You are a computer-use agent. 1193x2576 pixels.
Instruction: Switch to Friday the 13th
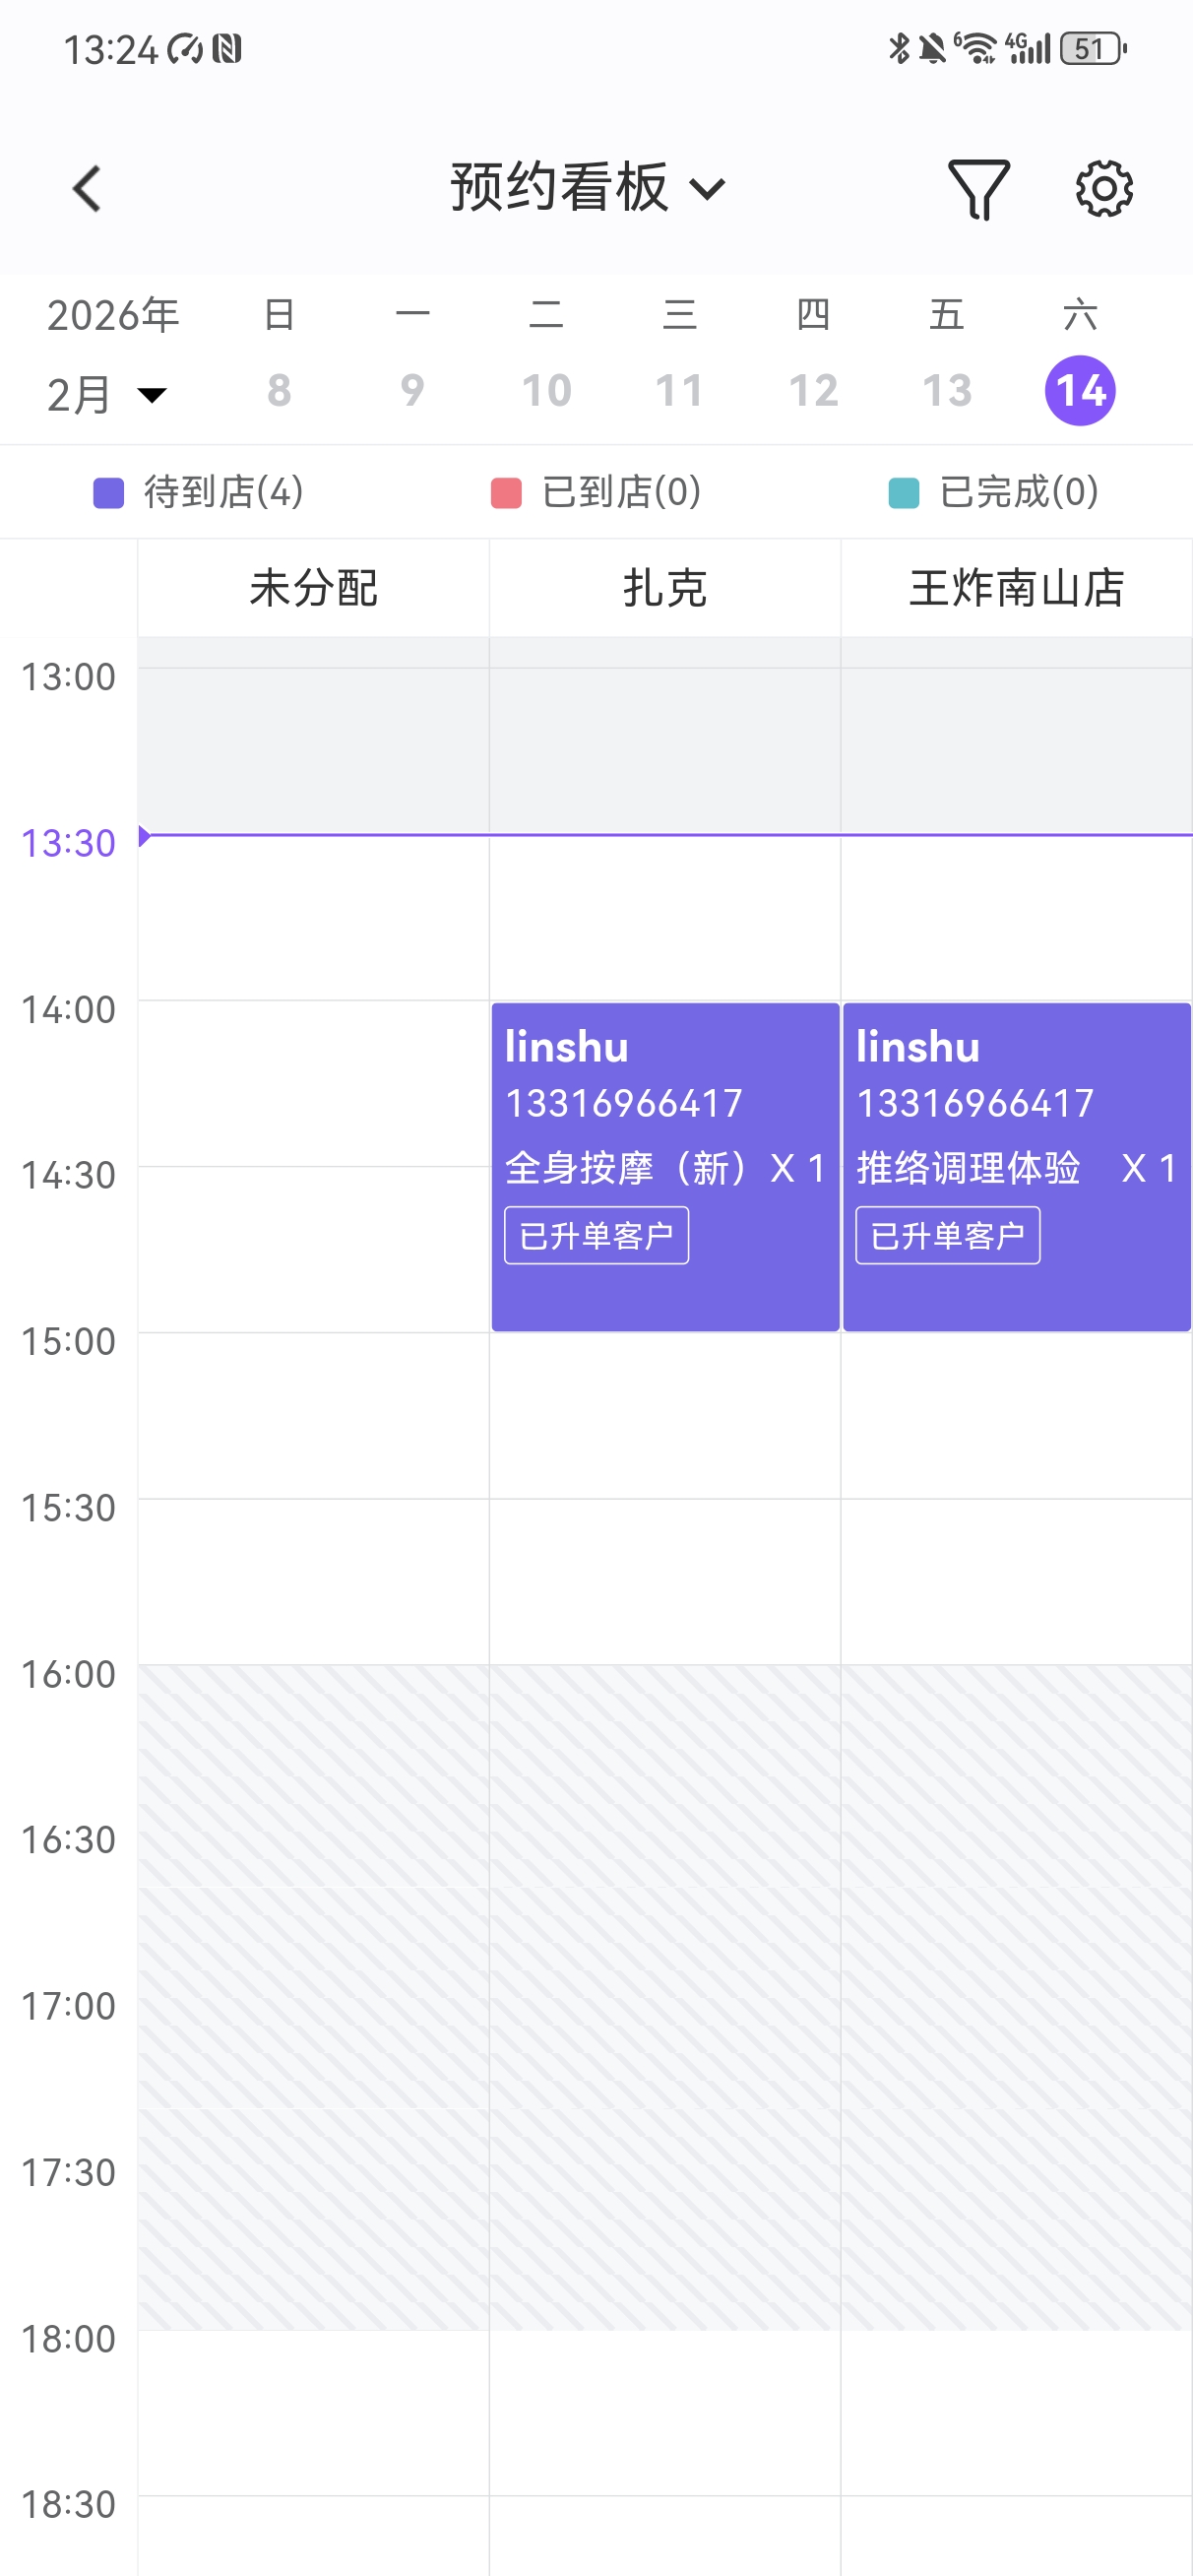pyautogui.click(x=946, y=390)
